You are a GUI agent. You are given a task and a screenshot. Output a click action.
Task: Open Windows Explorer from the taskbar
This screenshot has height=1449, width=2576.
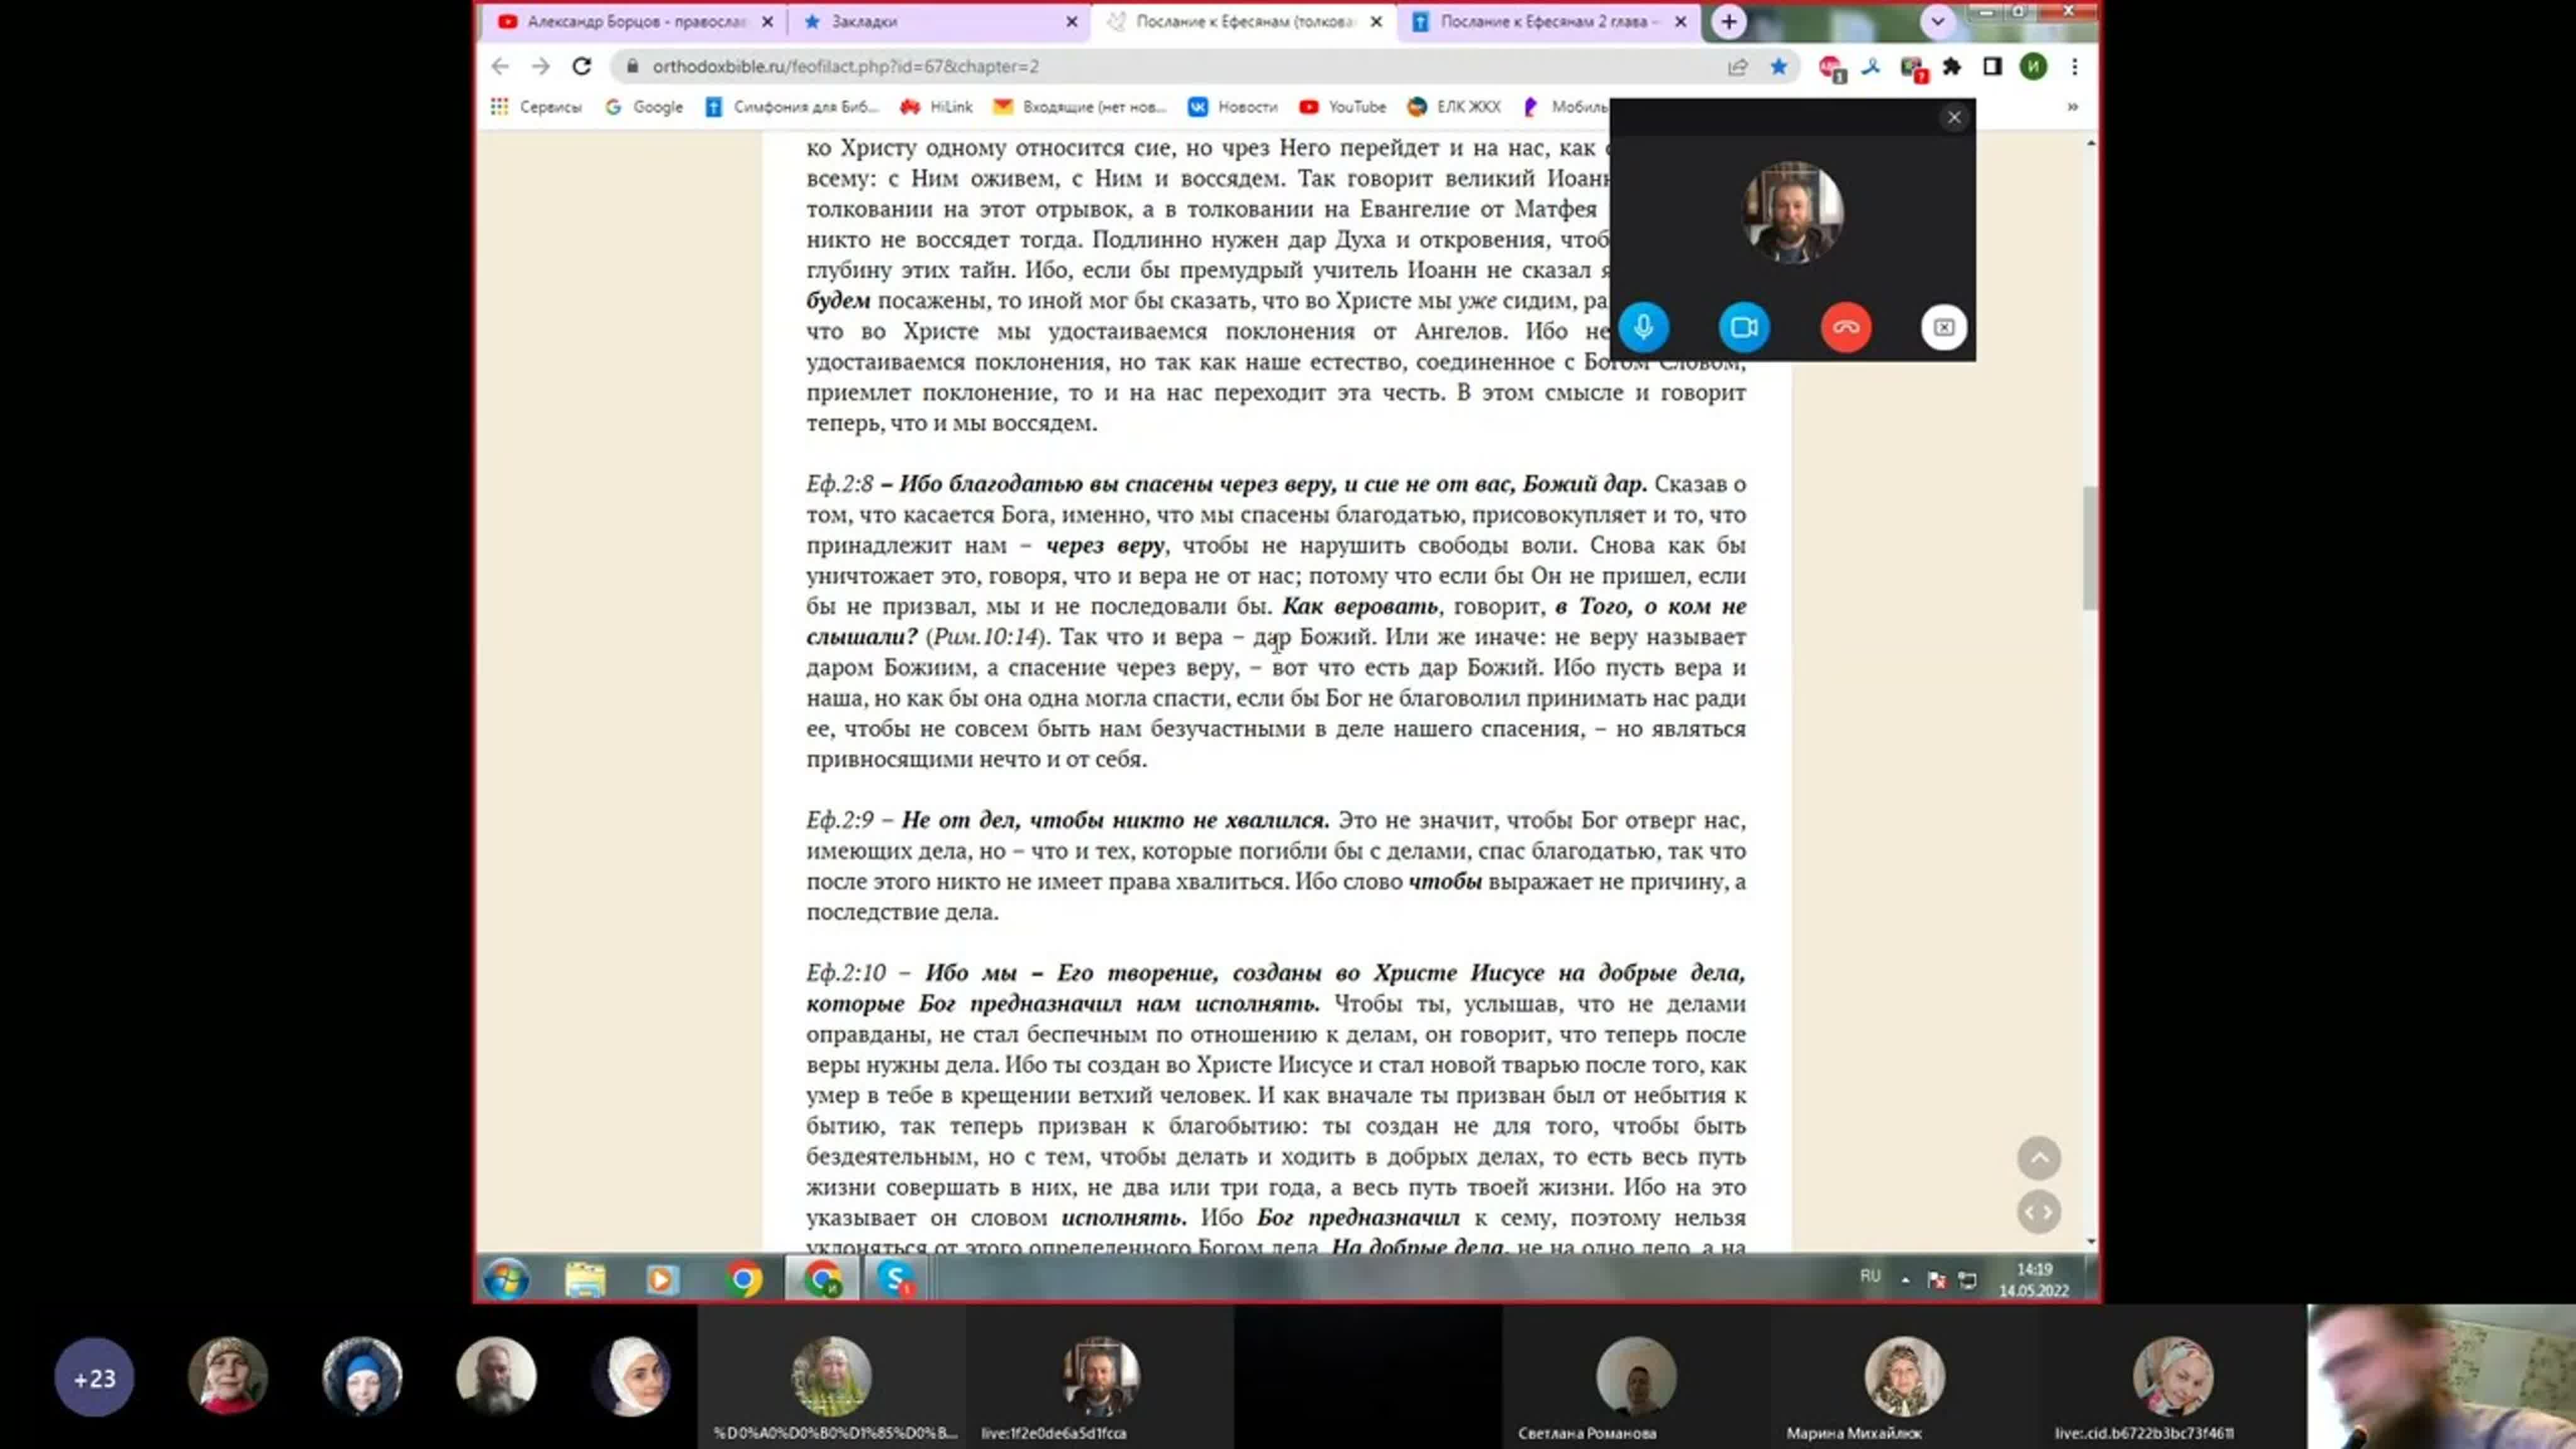pos(585,1279)
